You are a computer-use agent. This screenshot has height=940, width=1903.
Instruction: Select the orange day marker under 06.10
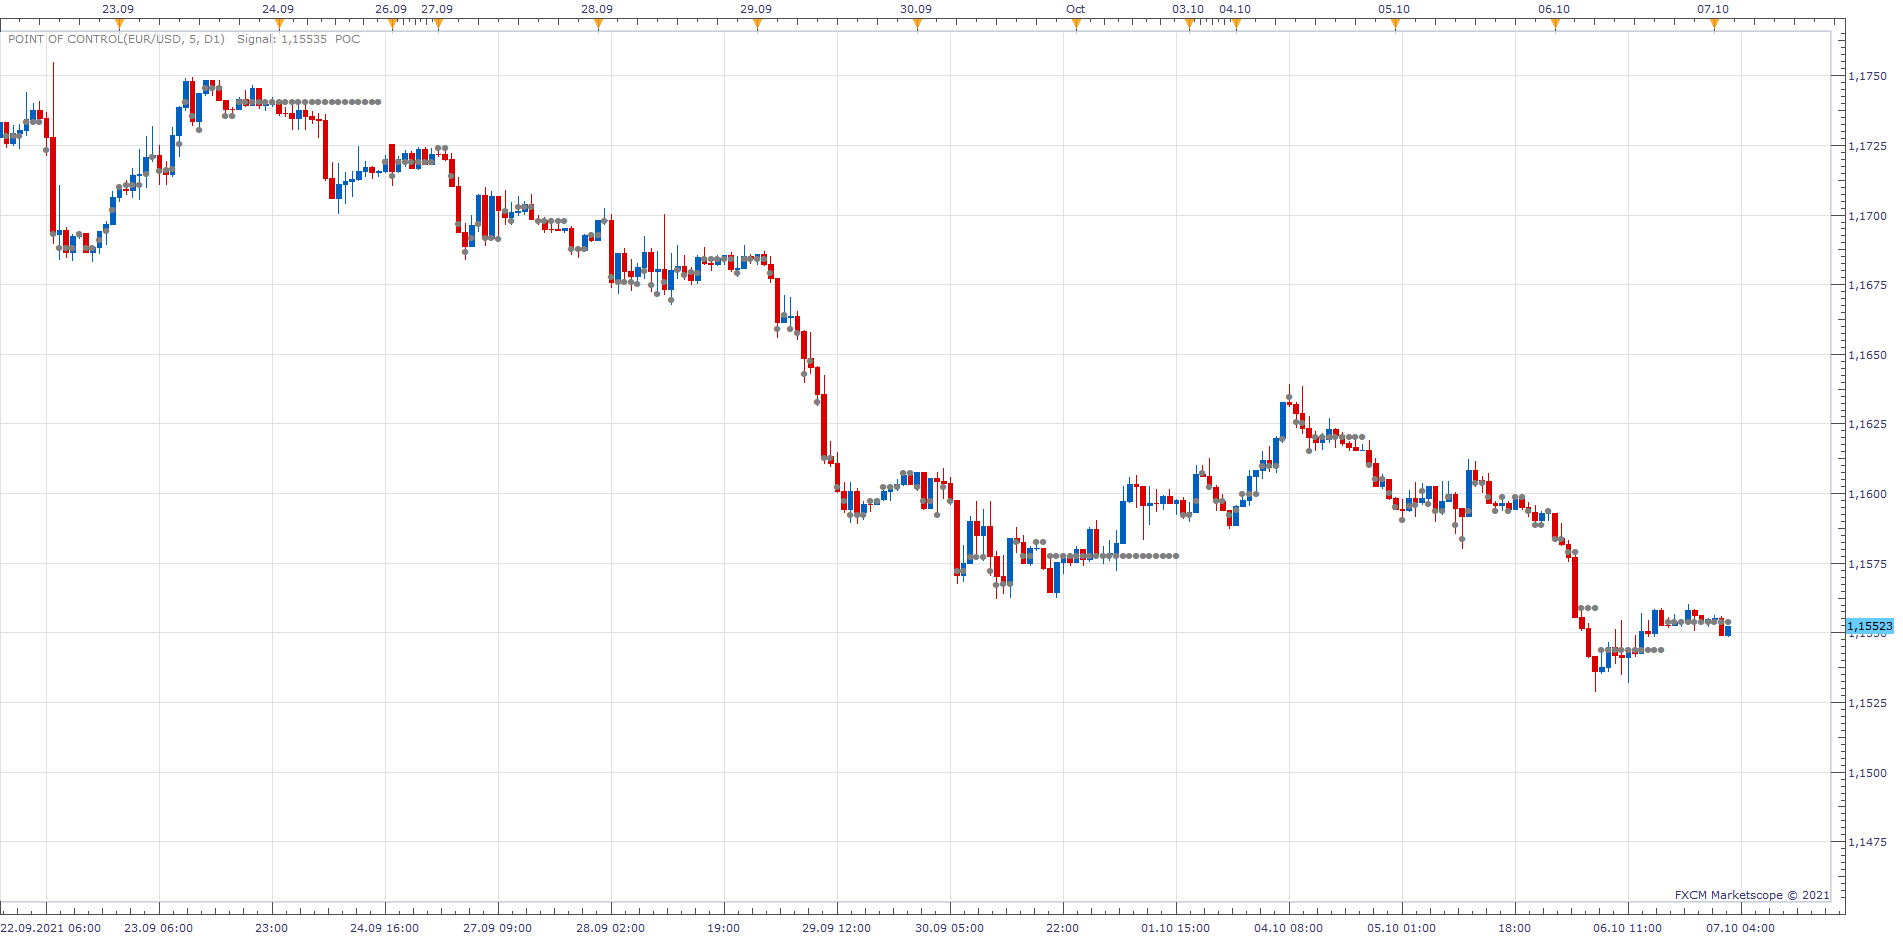pos(1555,25)
